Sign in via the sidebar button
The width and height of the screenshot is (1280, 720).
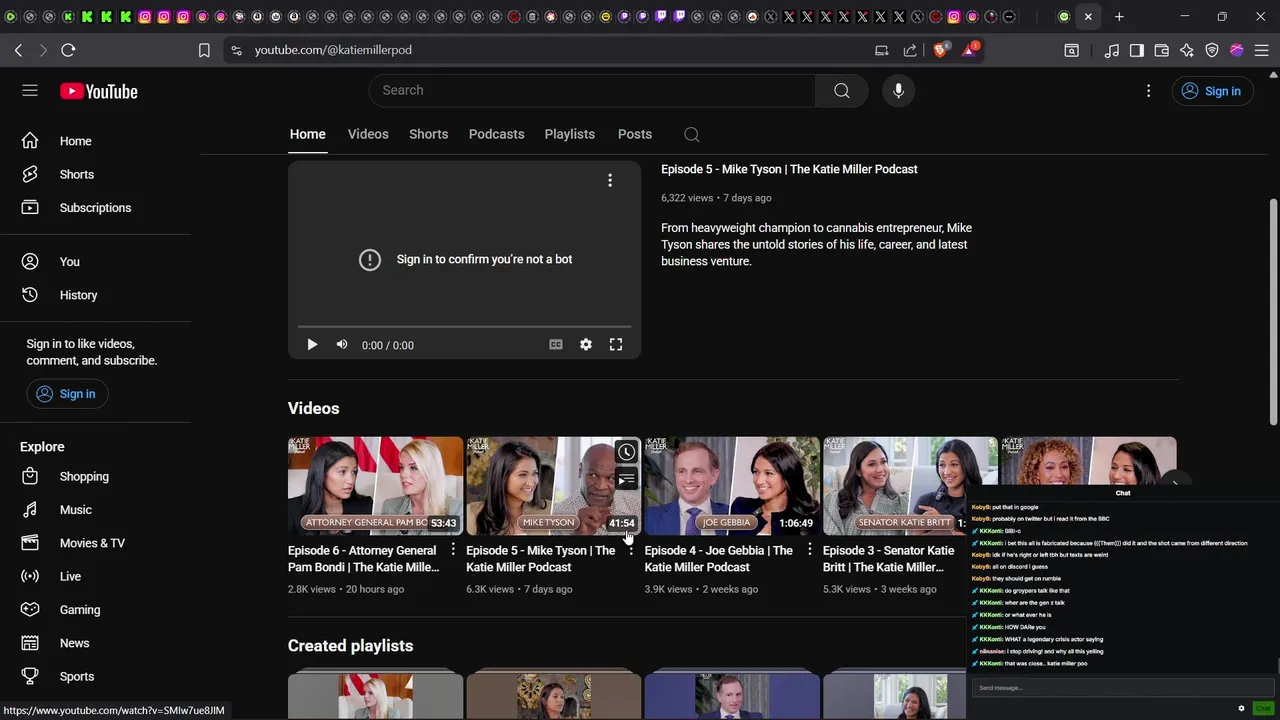[66, 394]
